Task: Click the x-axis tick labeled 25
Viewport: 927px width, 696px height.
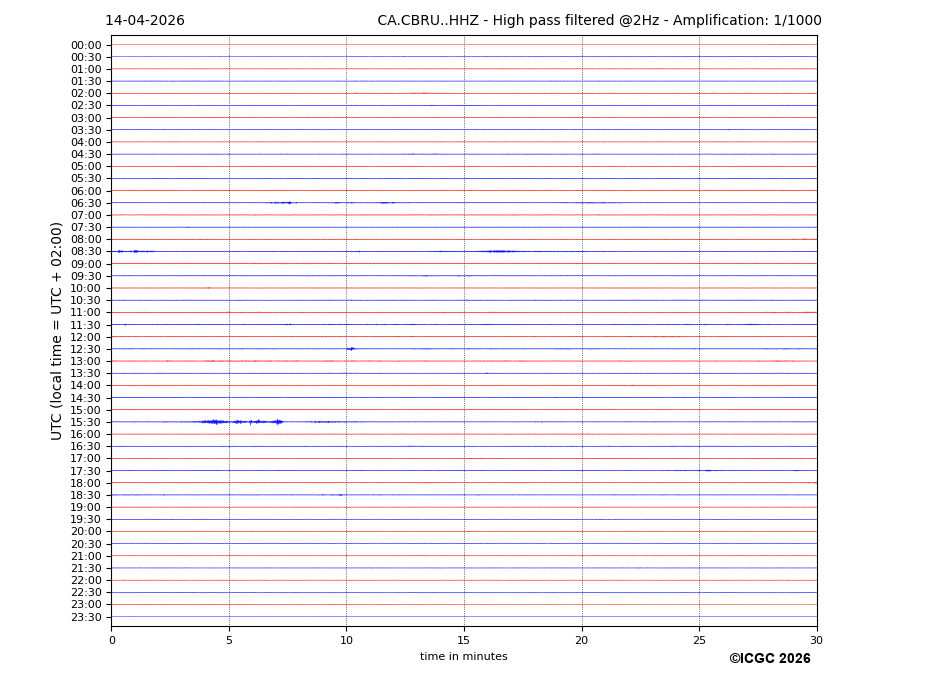Action: click(699, 640)
